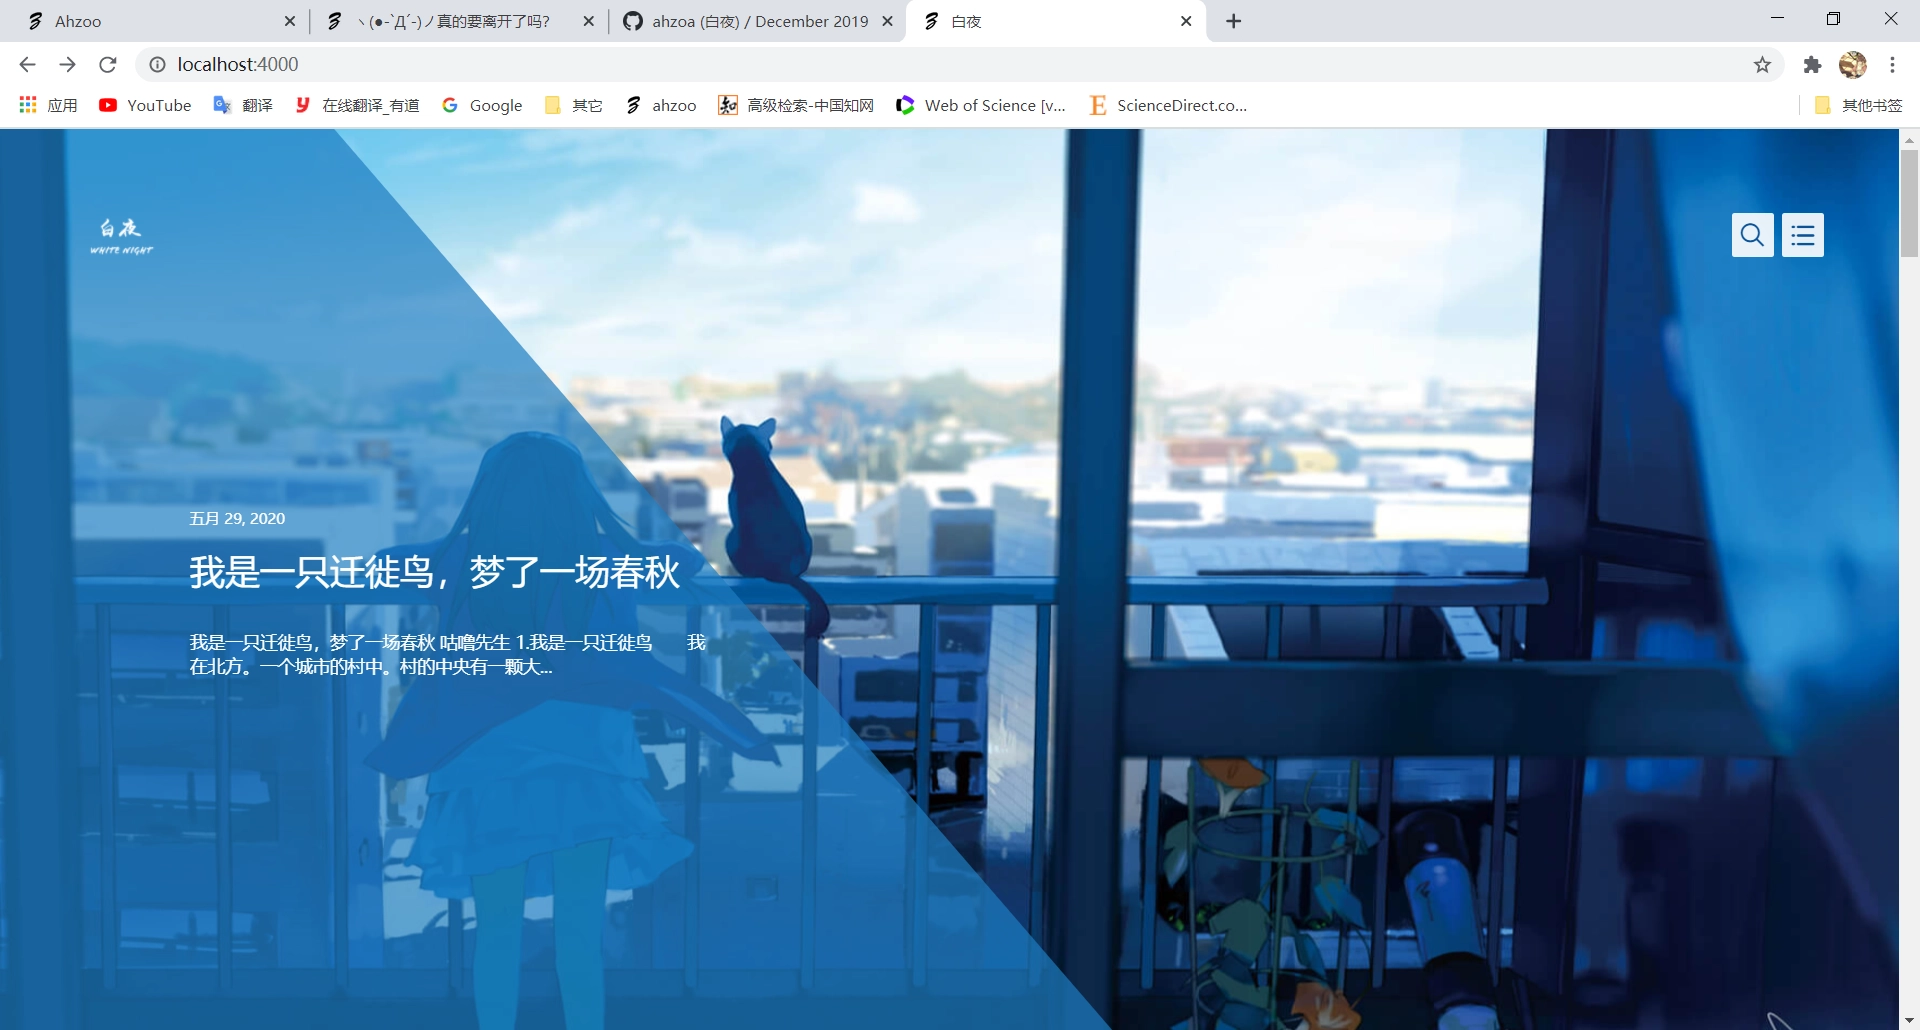Open the Chrome extensions puzzle icon
1920x1030 pixels.
(x=1812, y=65)
